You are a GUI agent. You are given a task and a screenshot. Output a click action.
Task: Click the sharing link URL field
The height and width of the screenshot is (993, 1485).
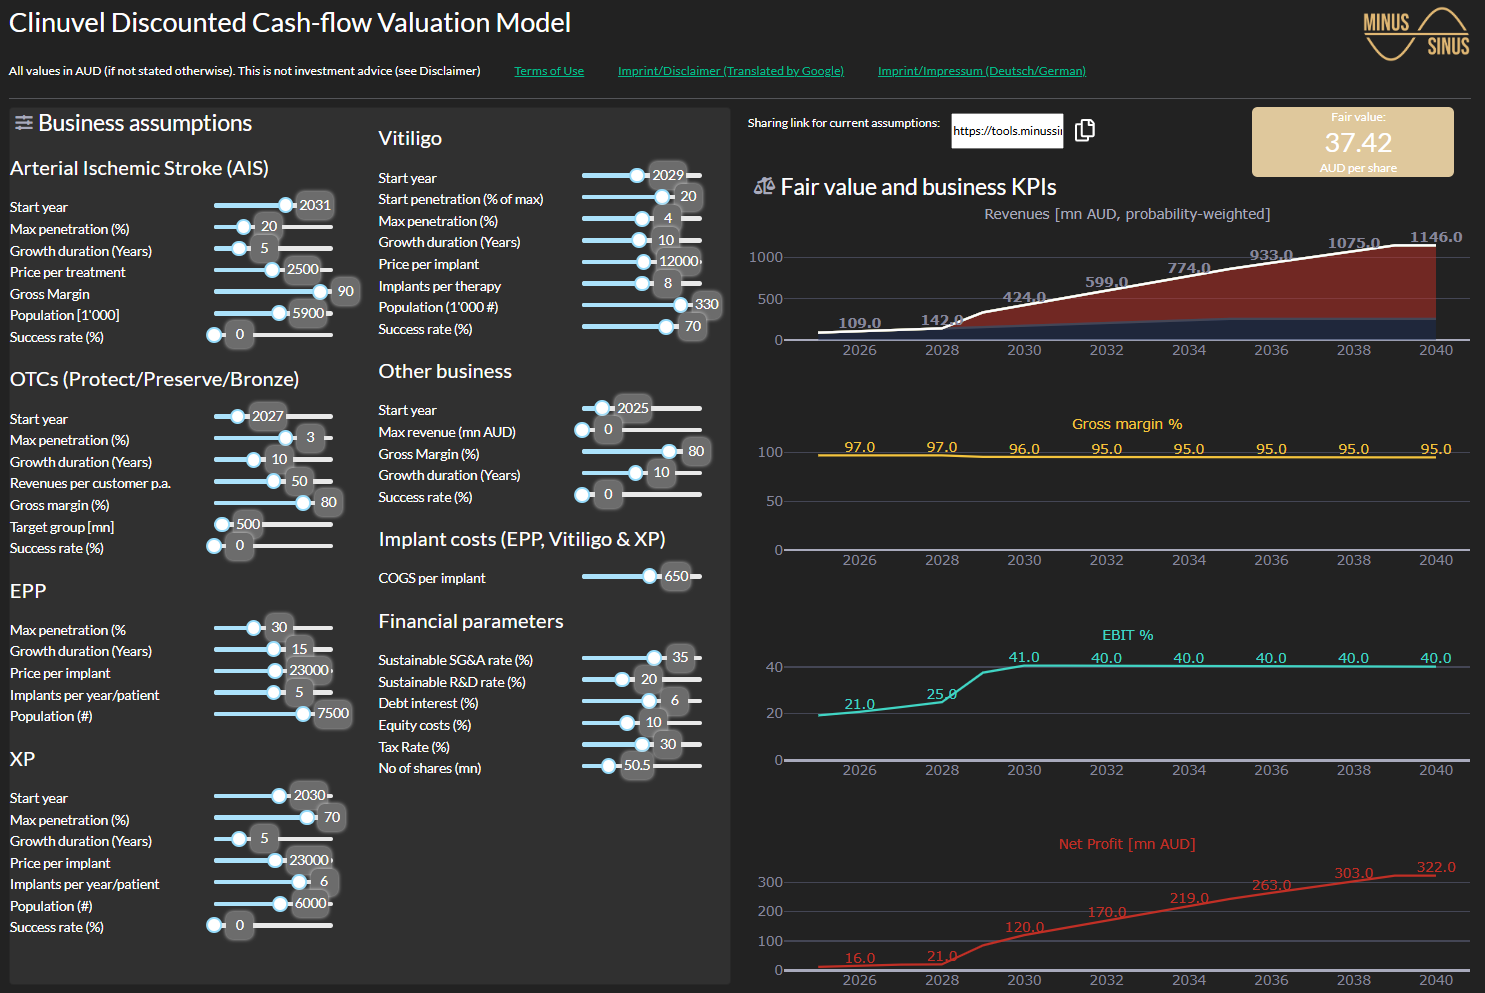point(1006,131)
